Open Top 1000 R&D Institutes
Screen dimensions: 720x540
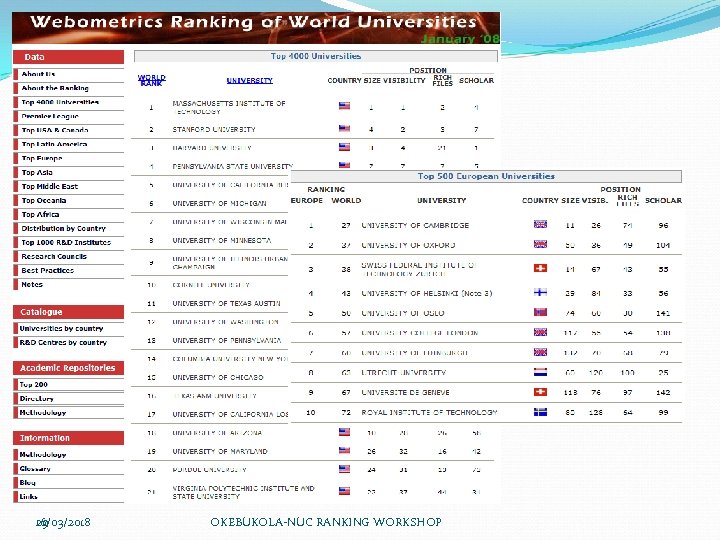[66, 242]
